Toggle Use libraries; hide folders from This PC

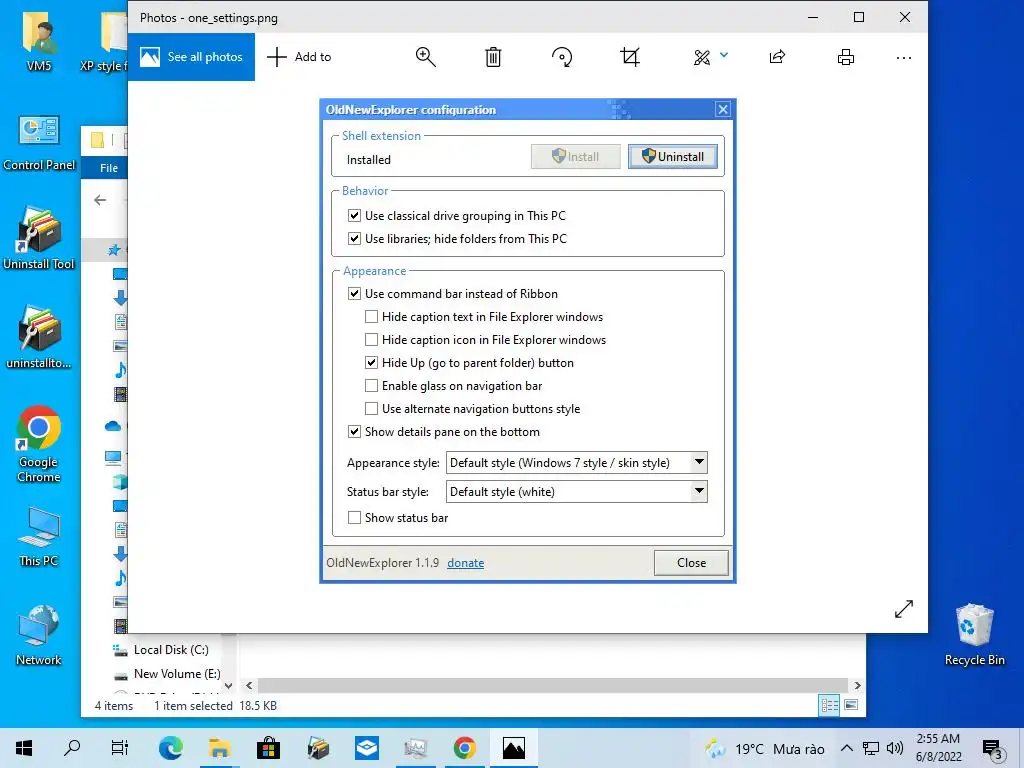point(355,238)
